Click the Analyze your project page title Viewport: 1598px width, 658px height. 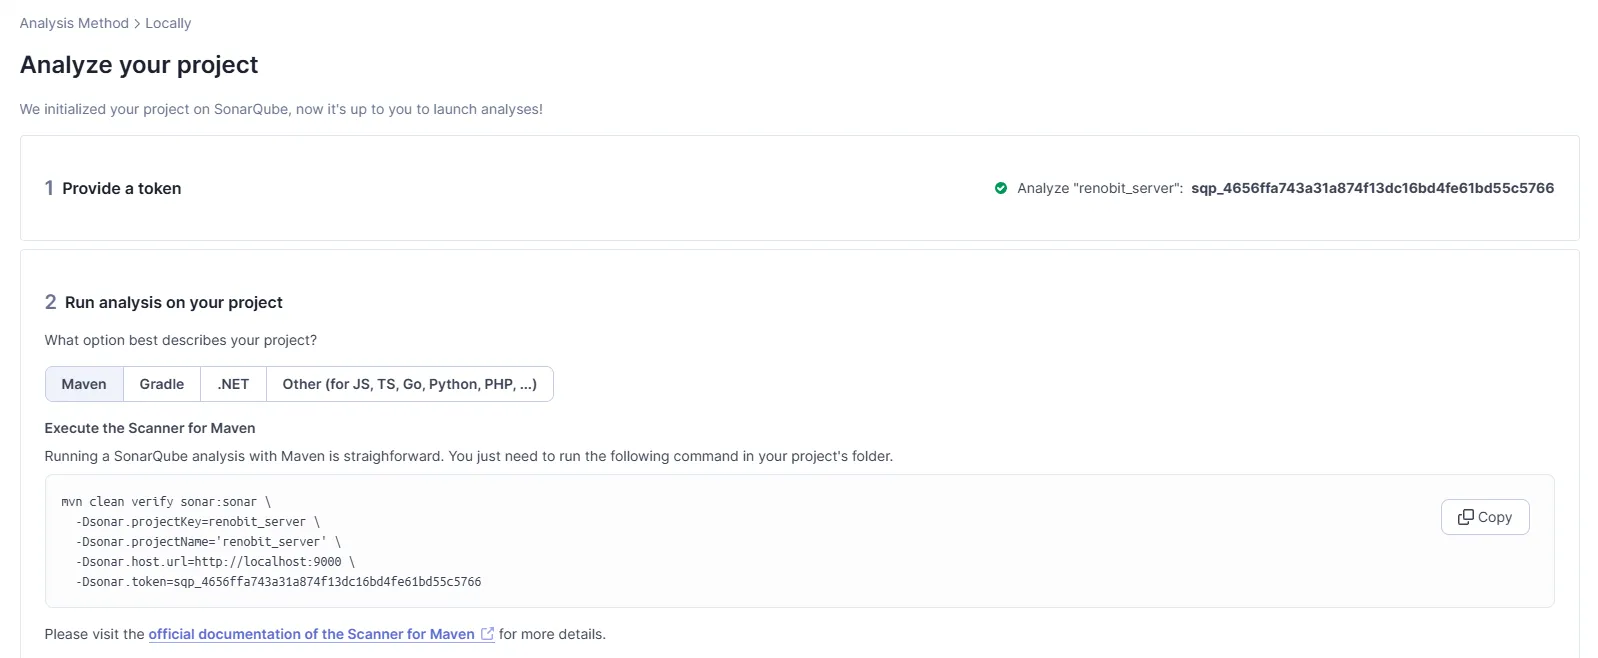click(x=139, y=65)
